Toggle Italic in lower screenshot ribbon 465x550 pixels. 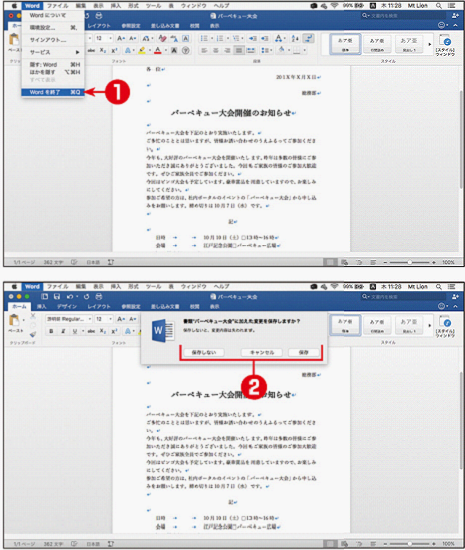click(63, 331)
